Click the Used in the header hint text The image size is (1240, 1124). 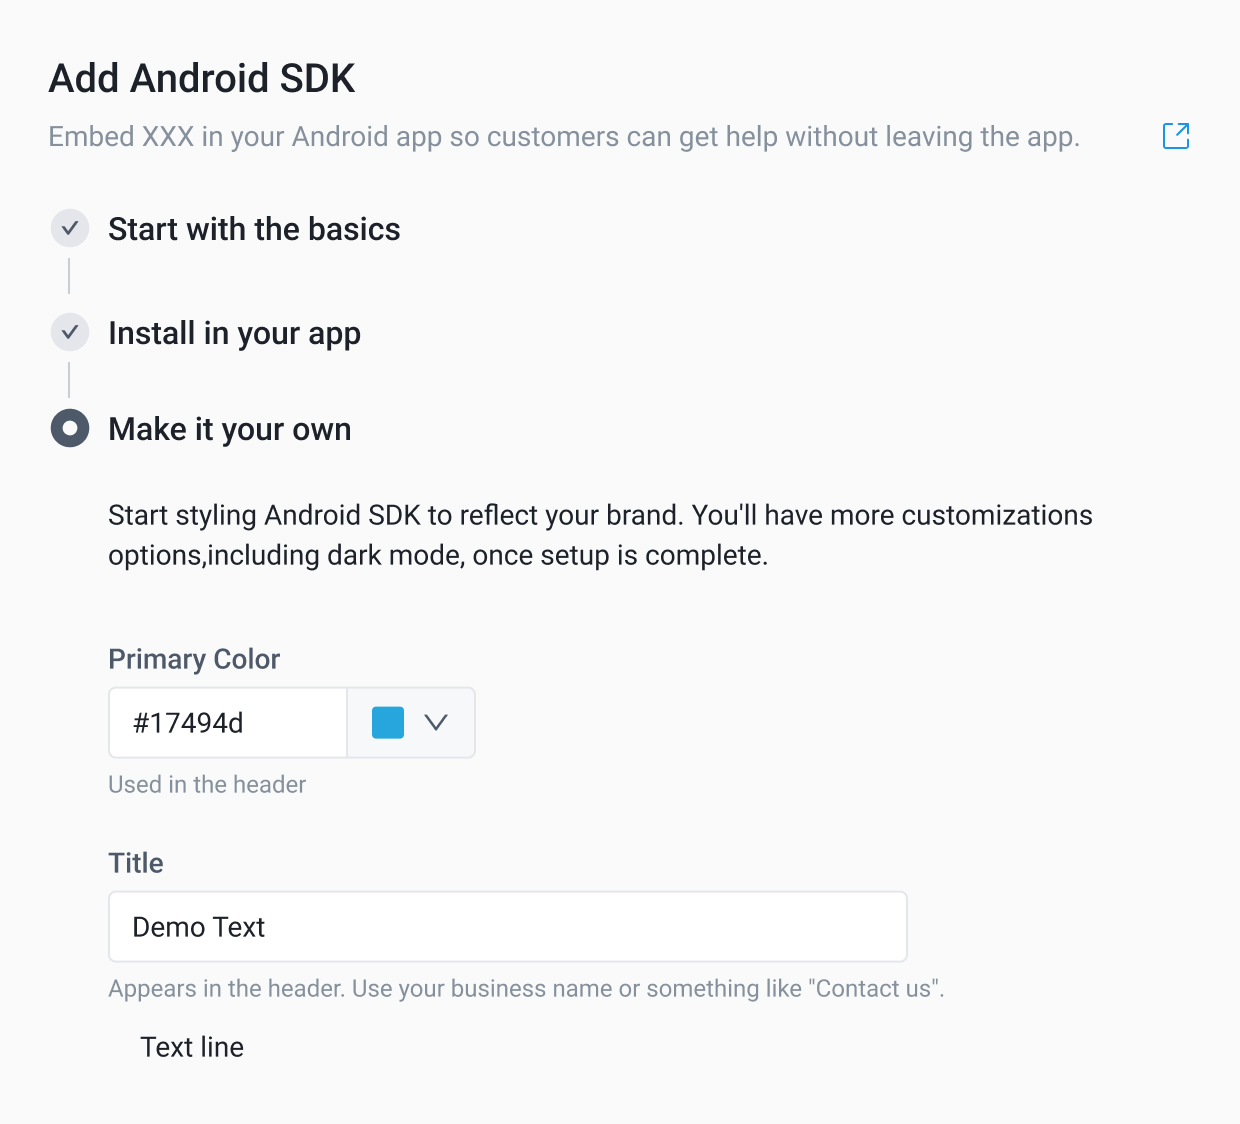click(207, 785)
